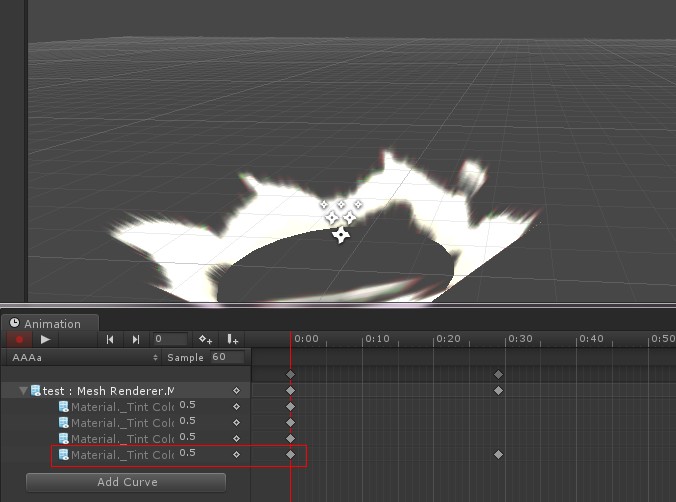
Task: Toggle the red record button
Action: coord(19,339)
